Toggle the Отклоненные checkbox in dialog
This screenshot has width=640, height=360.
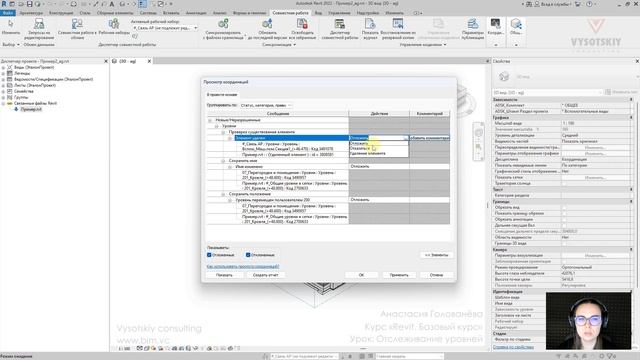[x=248, y=255]
